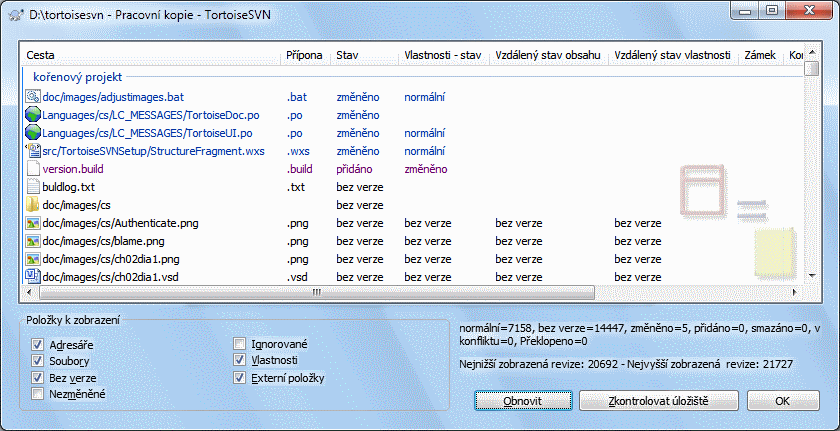Click the ch02dia1.png image icon
Viewport: 840px width, 431px height.
[x=33, y=259]
